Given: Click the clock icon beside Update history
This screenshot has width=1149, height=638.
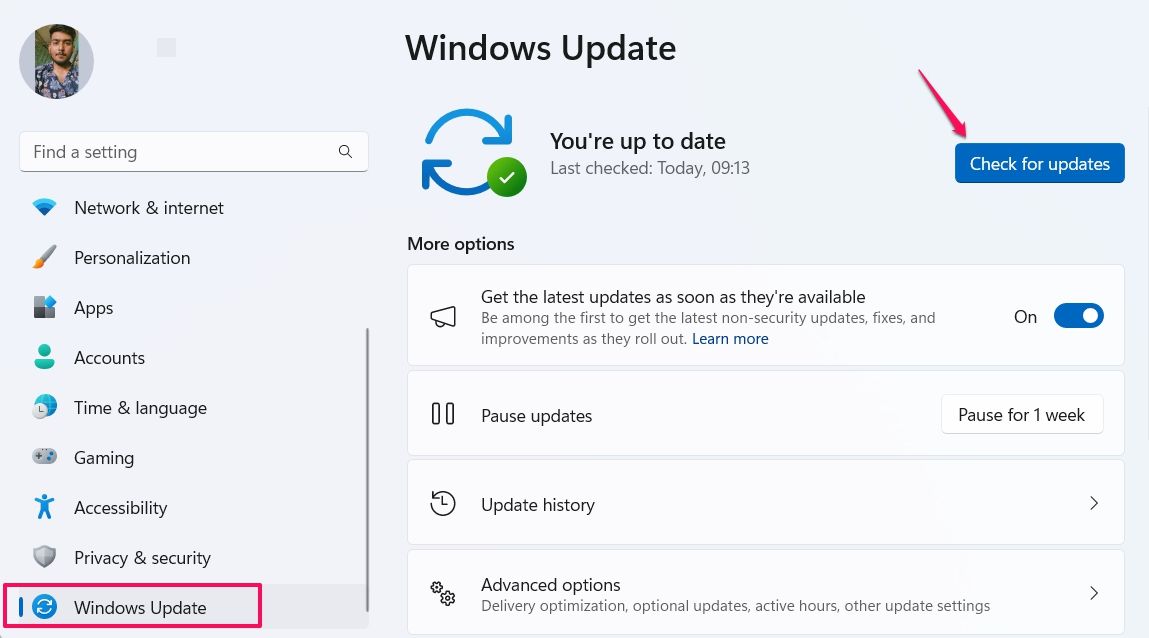Looking at the screenshot, I should tap(443, 504).
